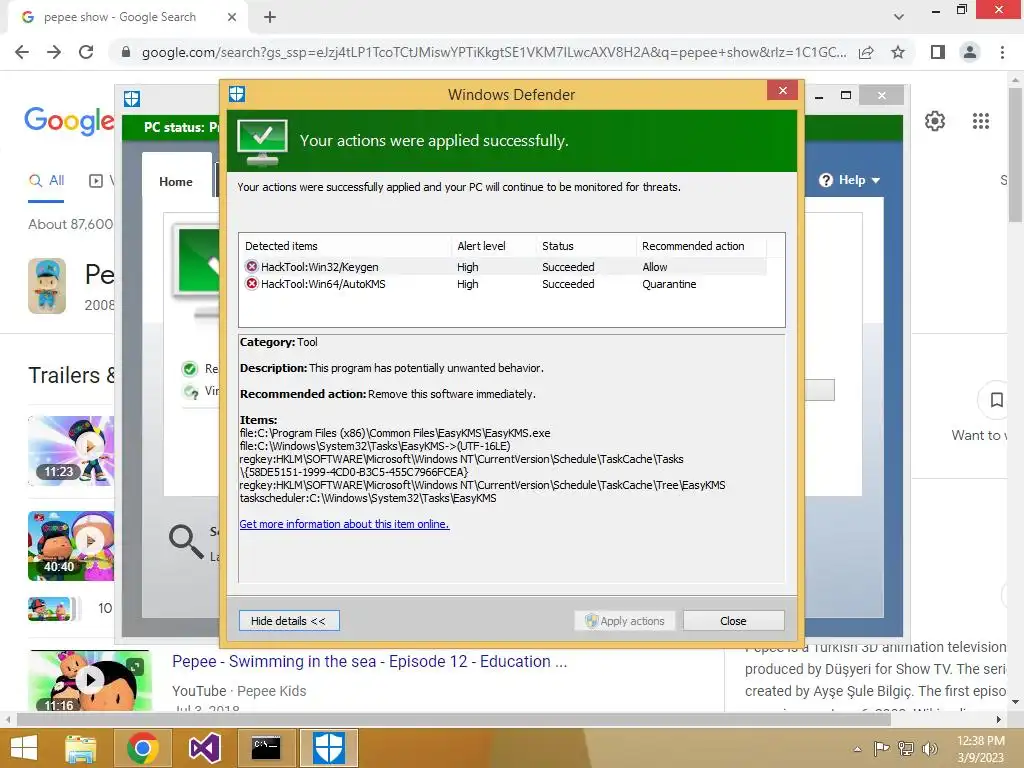This screenshot has height=768, width=1024.
Task: Open Help dropdown in Windows Defender
Action: click(850, 180)
